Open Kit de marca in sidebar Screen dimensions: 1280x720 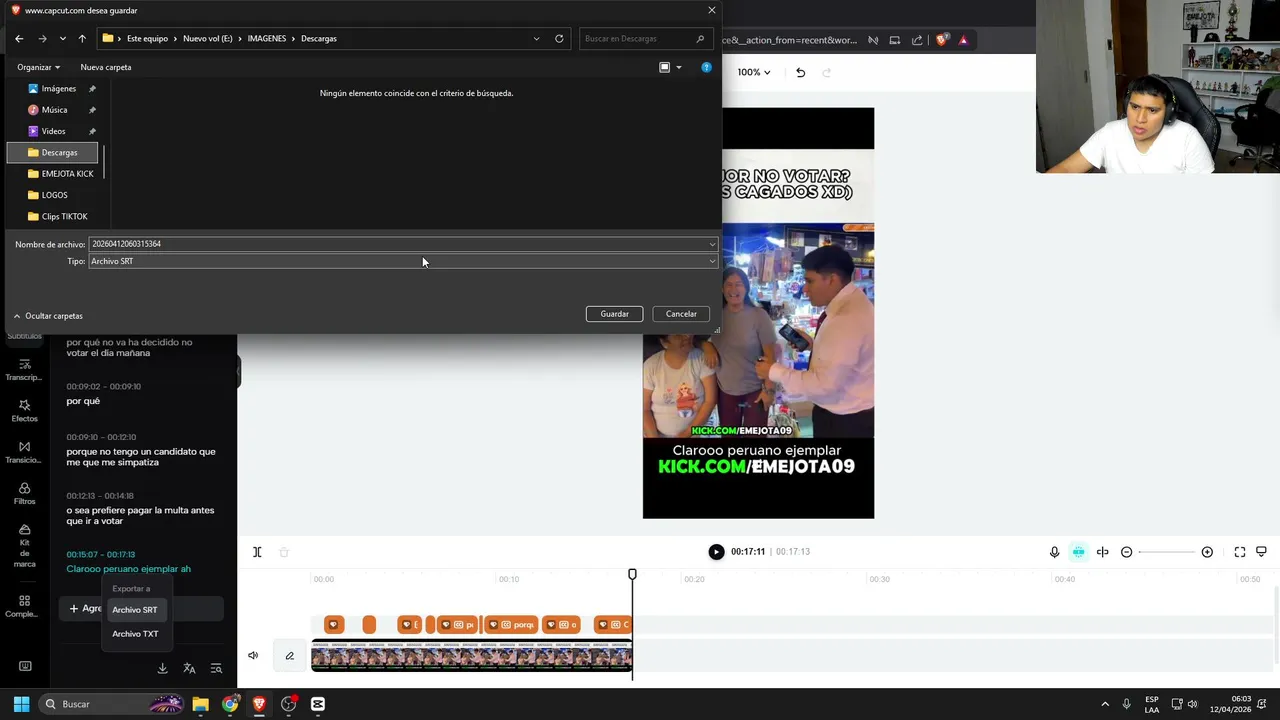25,546
